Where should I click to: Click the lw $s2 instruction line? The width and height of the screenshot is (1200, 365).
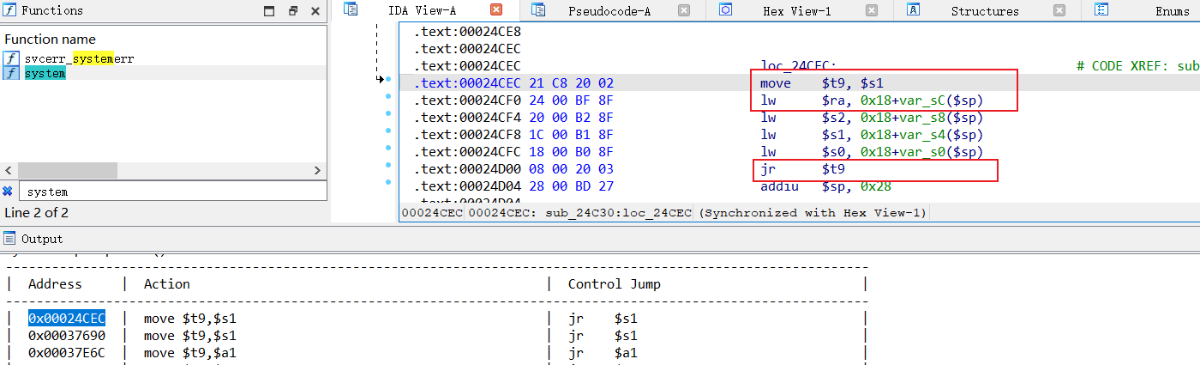pyautogui.click(x=872, y=117)
